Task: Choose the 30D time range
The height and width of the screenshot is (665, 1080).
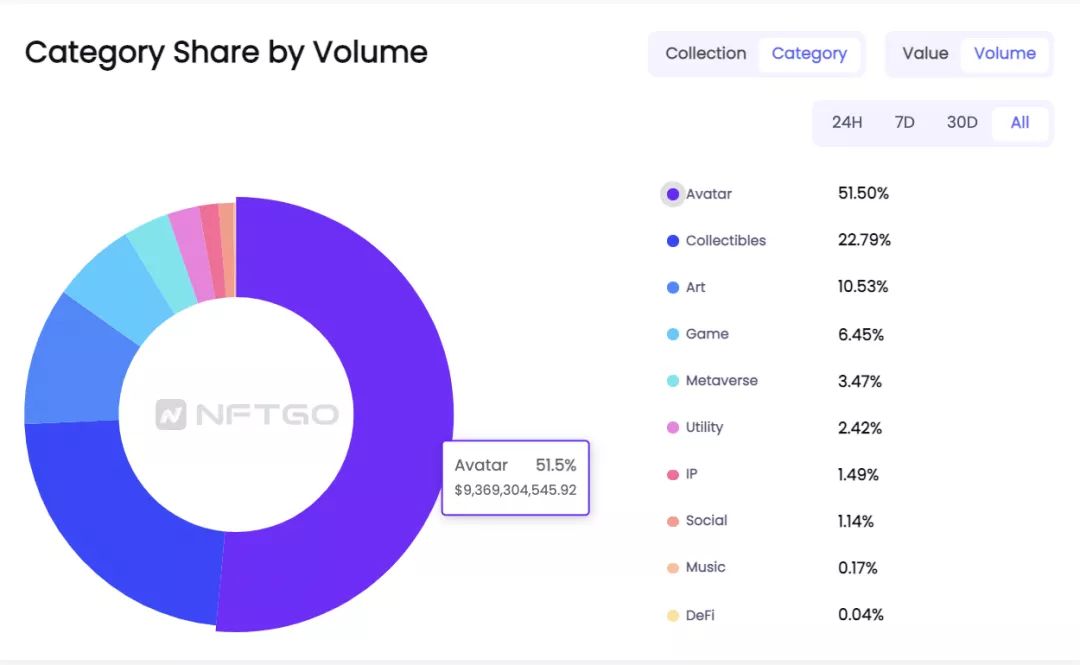Action: (x=961, y=123)
